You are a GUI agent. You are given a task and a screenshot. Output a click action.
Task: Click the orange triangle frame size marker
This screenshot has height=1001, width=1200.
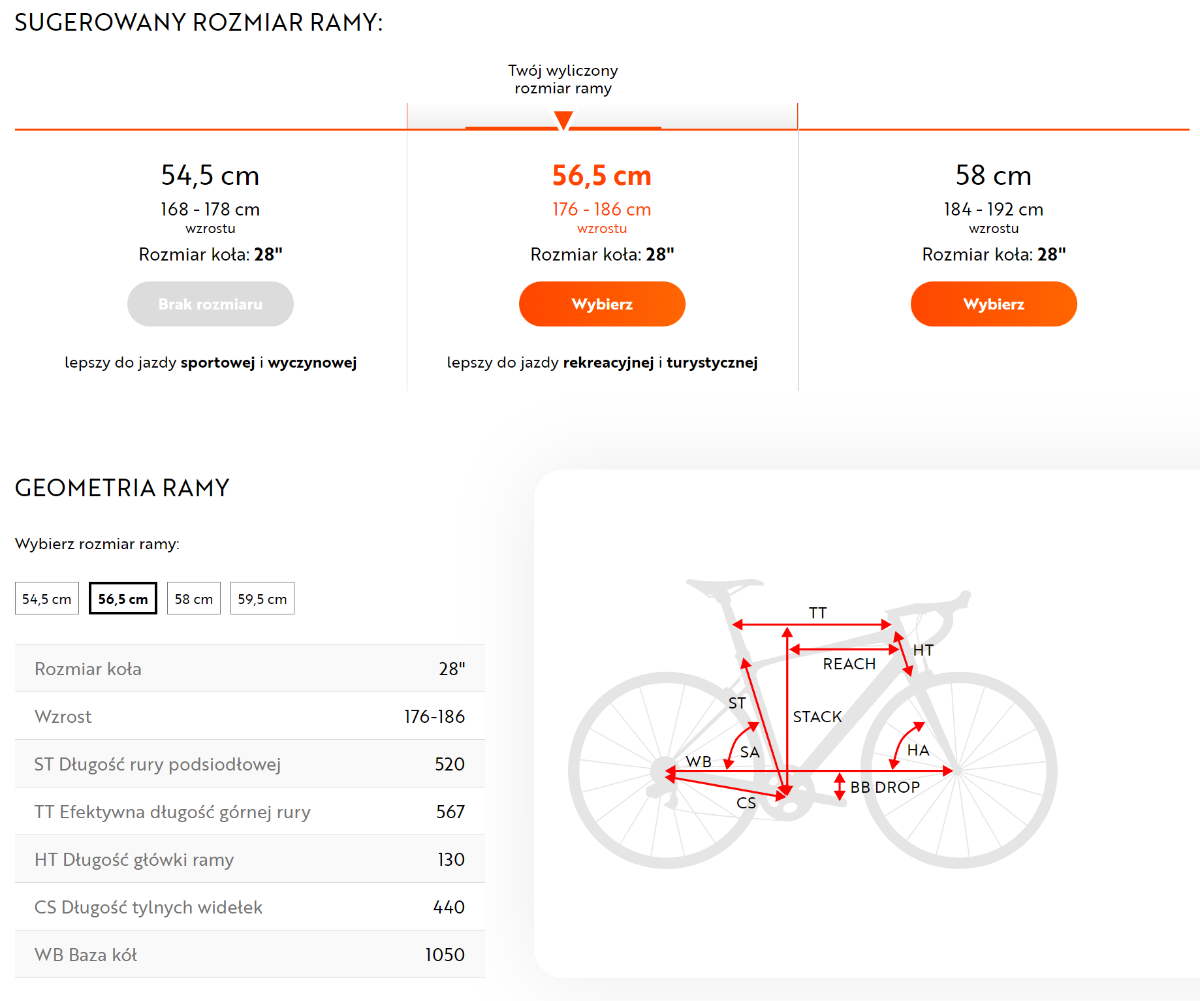563,121
